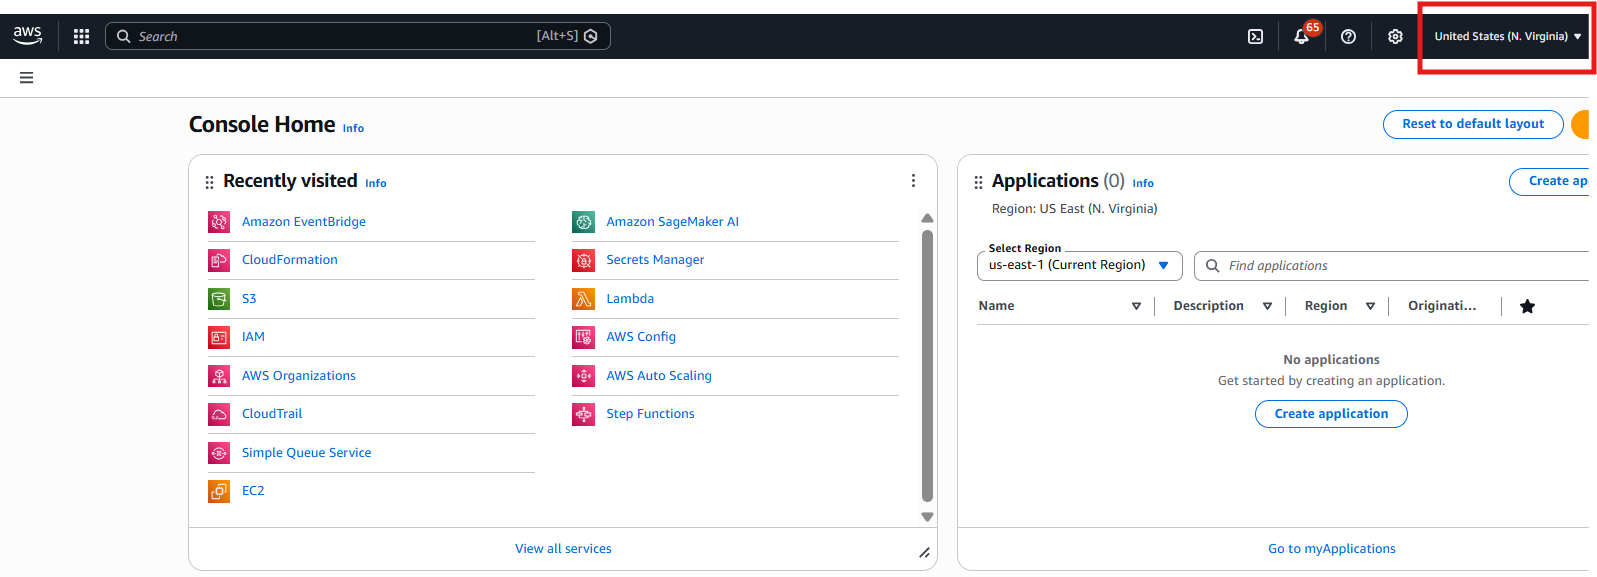Open the IAM link
Viewport: 1597px width, 577px height.
[x=253, y=337]
